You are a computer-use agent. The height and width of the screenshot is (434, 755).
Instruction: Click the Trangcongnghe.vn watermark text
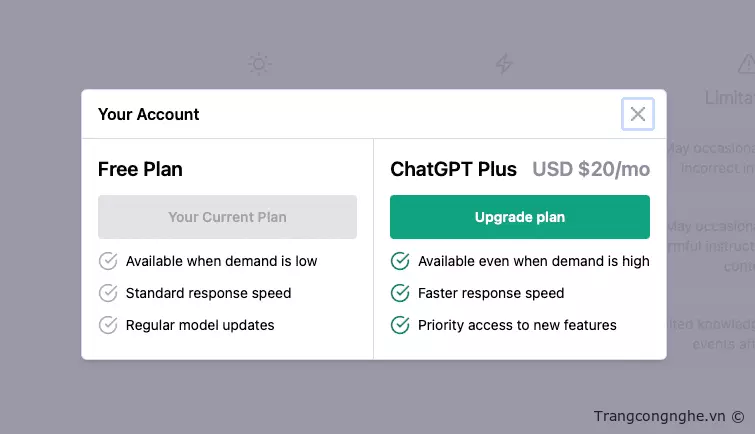pos(659,416)
